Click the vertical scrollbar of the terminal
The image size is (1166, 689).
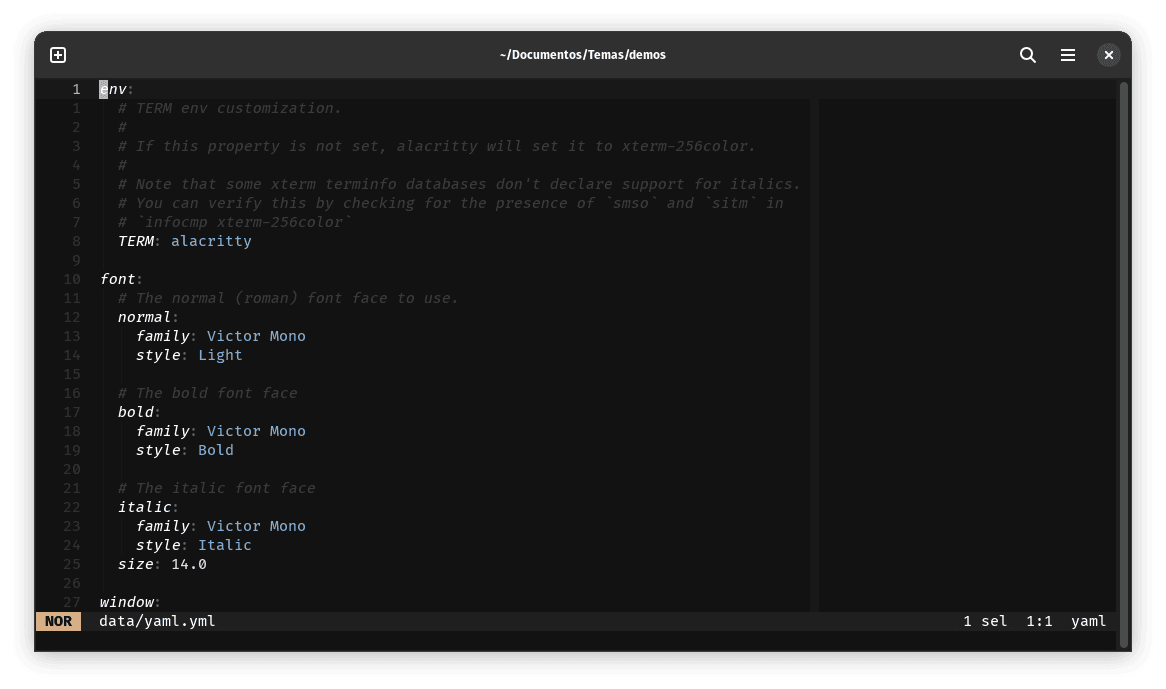(x=1124, y=364)
